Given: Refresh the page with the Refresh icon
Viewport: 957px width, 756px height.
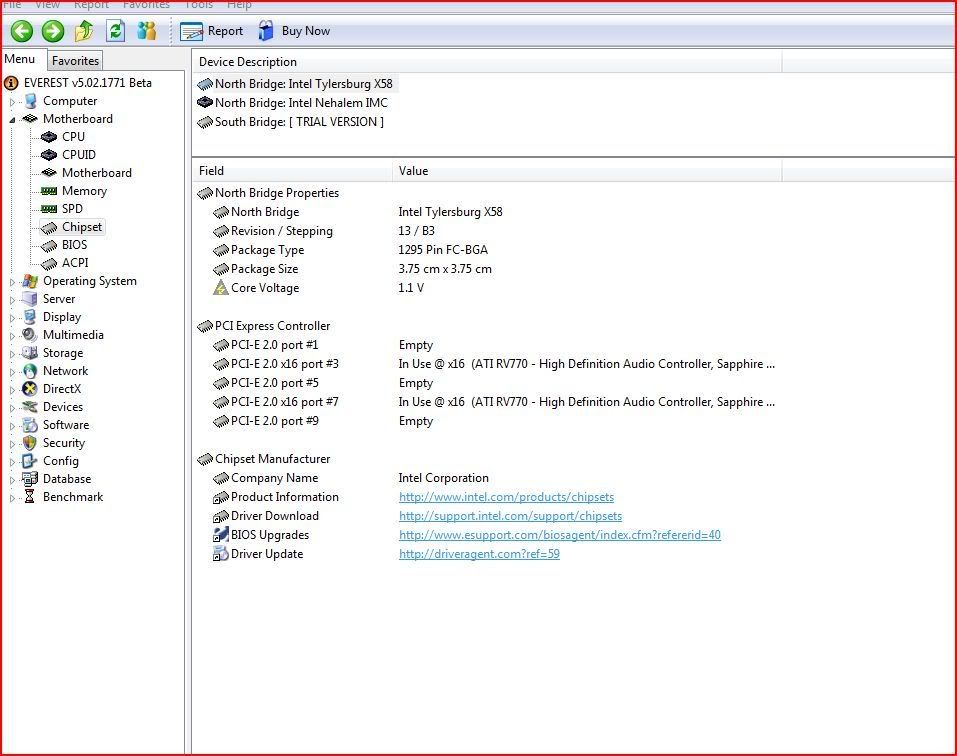Looking at the screenshot, I should point(115,31).
